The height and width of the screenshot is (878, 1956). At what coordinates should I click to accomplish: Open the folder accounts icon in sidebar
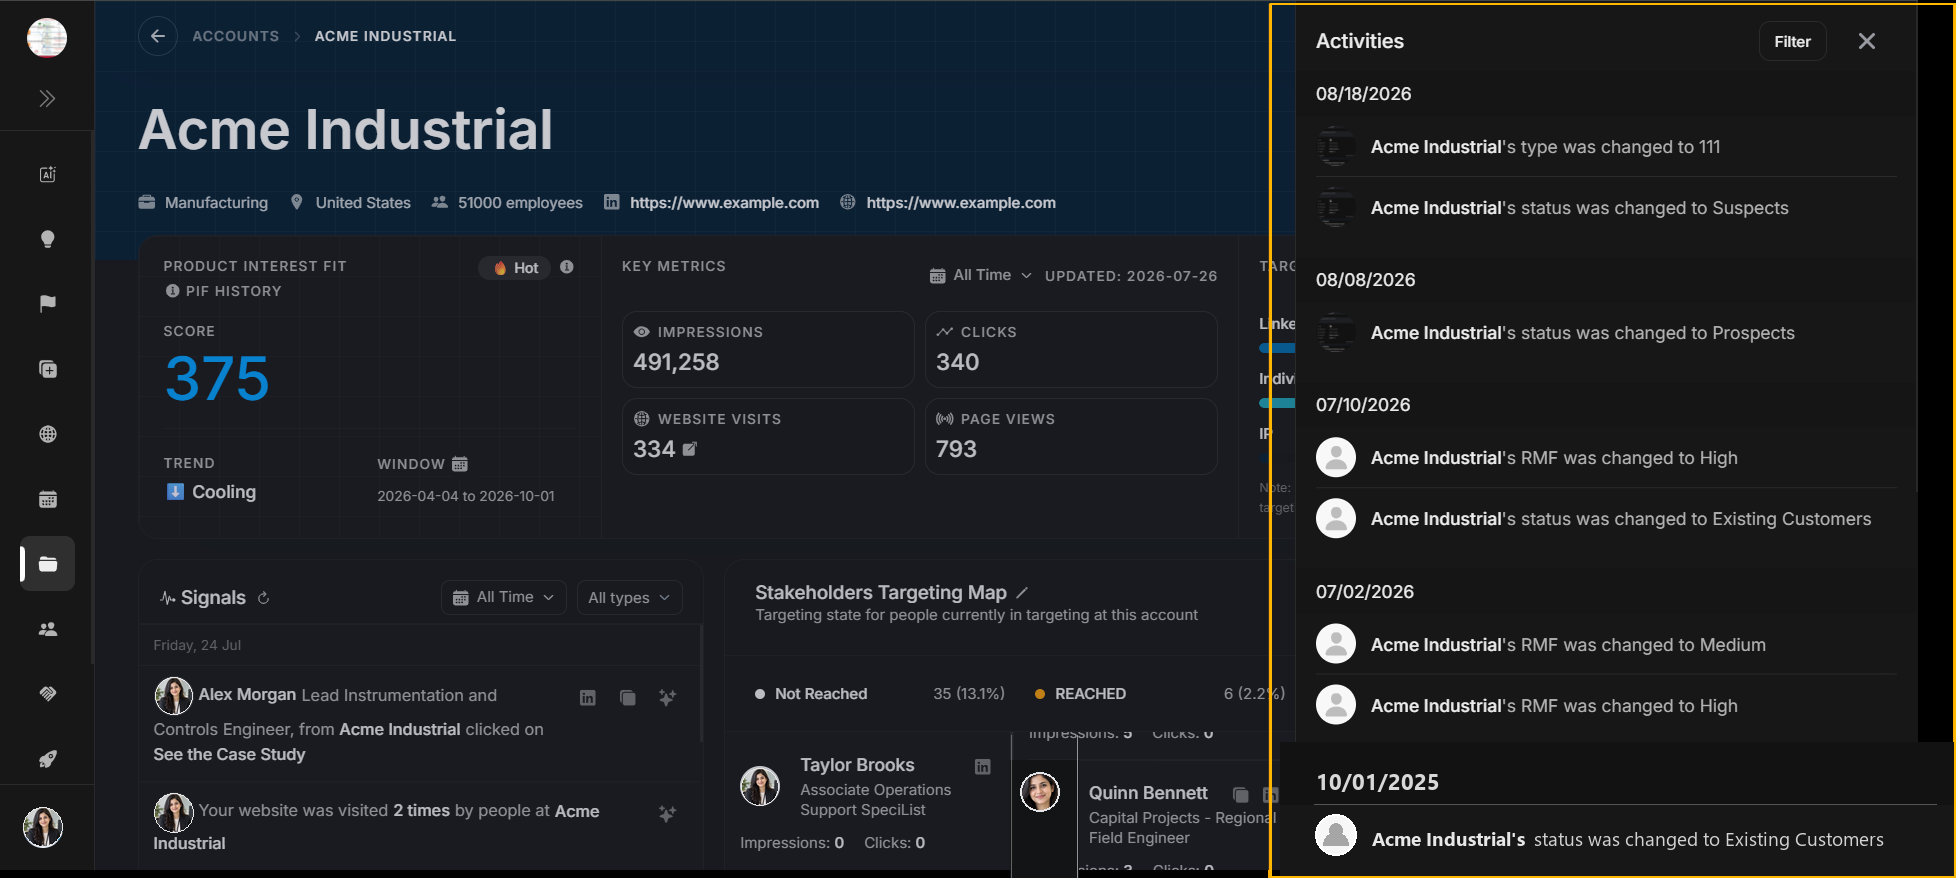[47, 564]
